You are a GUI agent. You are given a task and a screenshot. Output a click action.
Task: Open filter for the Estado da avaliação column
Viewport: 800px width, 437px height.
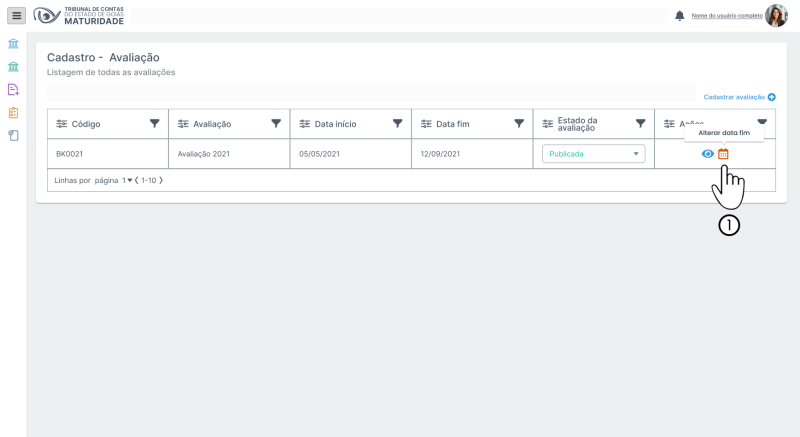[x=640, y=123]
